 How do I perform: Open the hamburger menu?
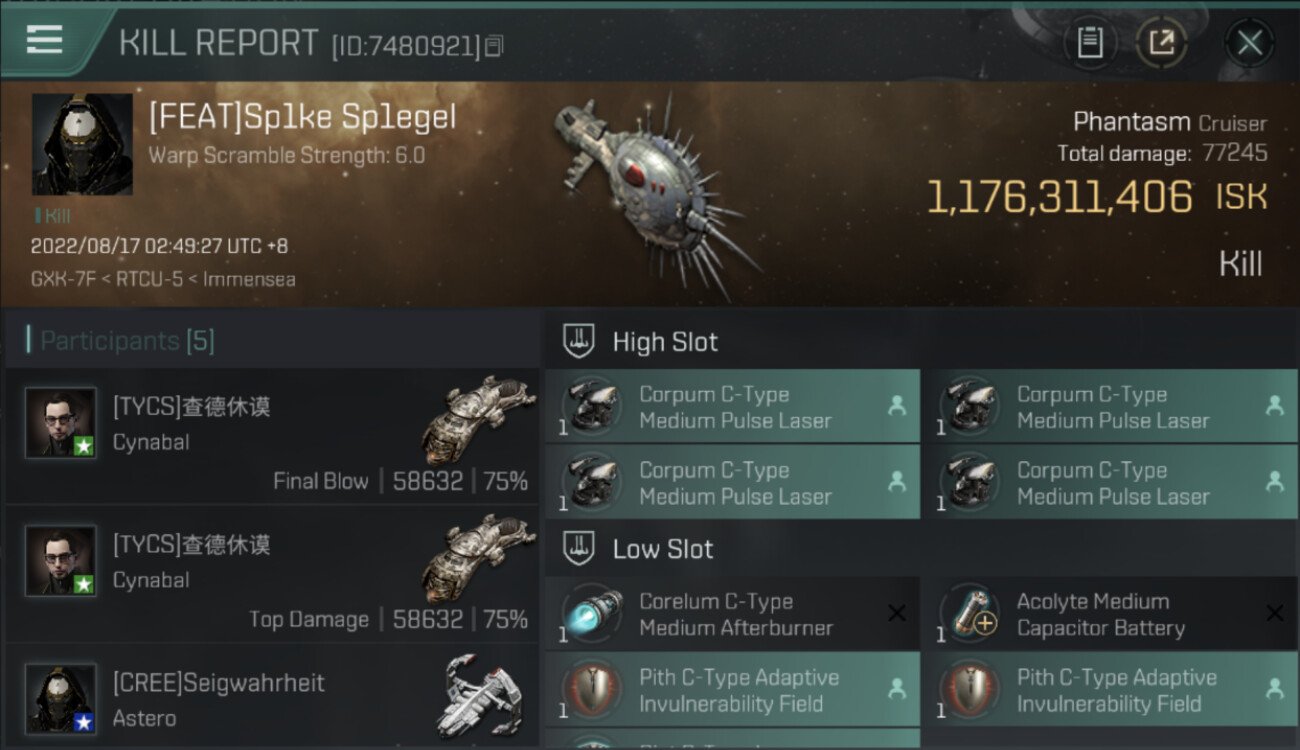pyautogui.click(x=45, y=40)
